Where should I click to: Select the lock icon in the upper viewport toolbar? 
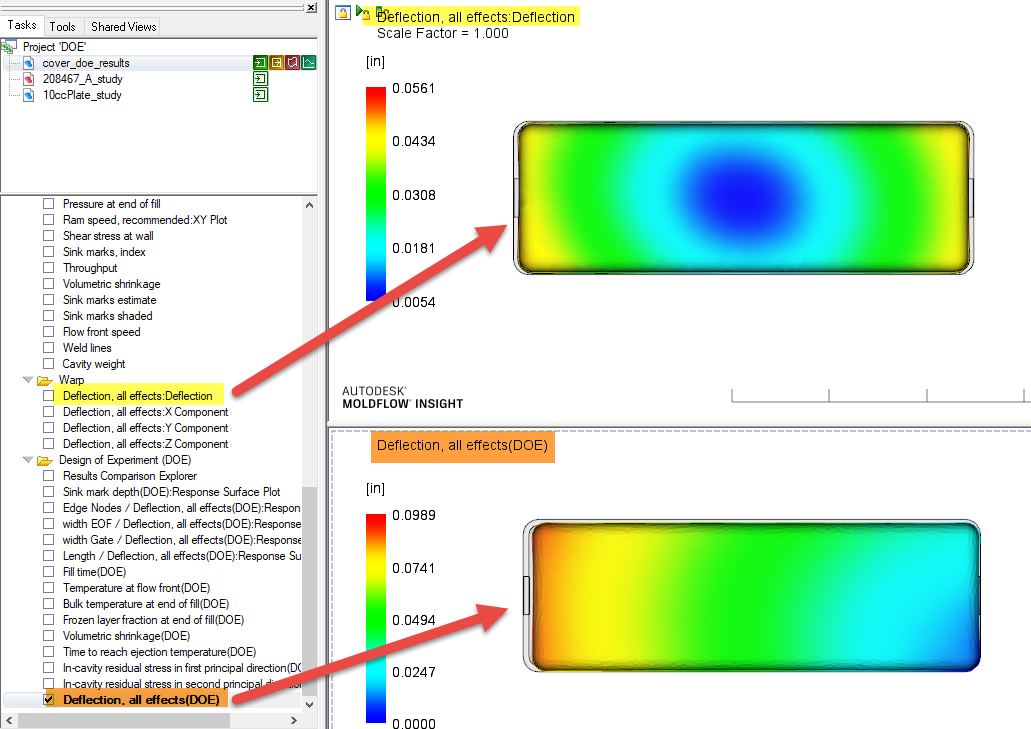(x=343, y=13)
